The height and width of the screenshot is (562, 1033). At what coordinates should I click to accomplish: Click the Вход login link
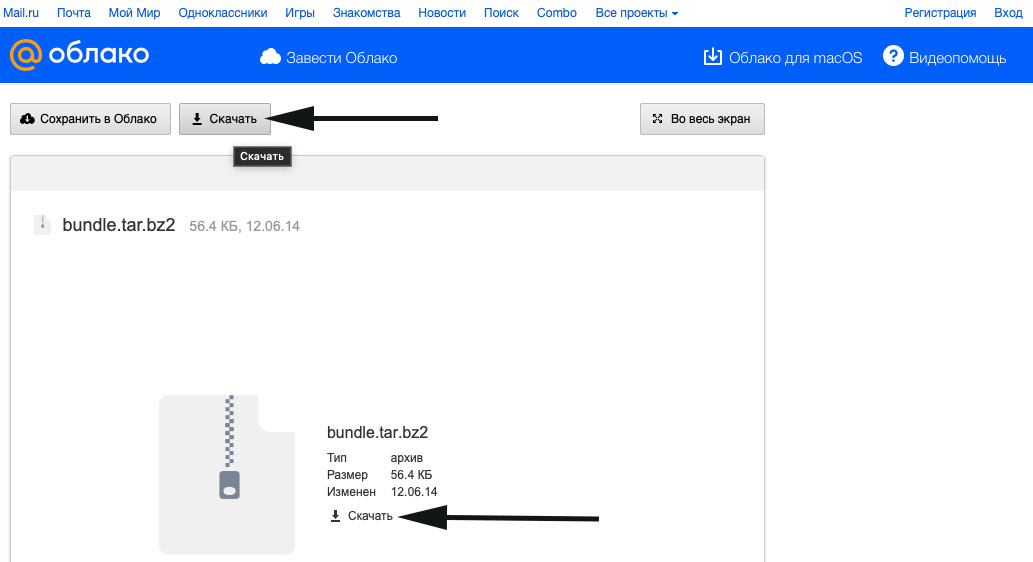(x=1008, y=13)
